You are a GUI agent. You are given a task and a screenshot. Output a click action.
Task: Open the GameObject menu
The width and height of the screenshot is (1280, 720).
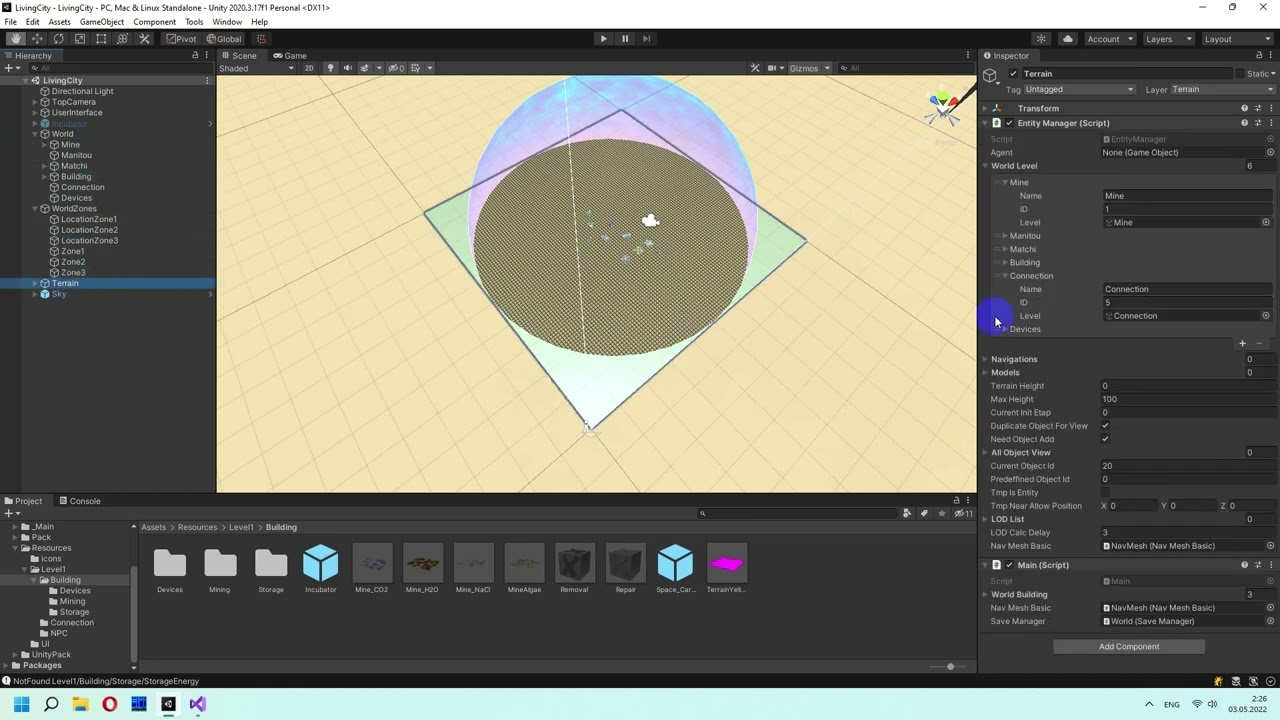point(101,22)
